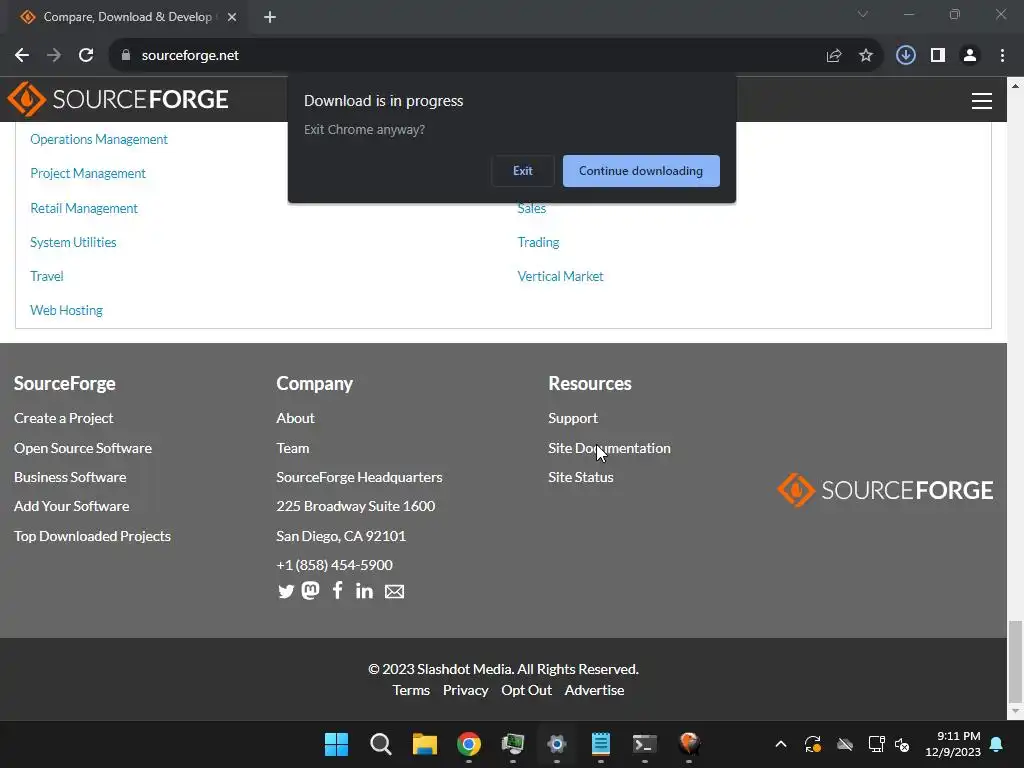Open Web Hosting category
The height and width of the screenshot is (768, 1024).
pos(66,310)
